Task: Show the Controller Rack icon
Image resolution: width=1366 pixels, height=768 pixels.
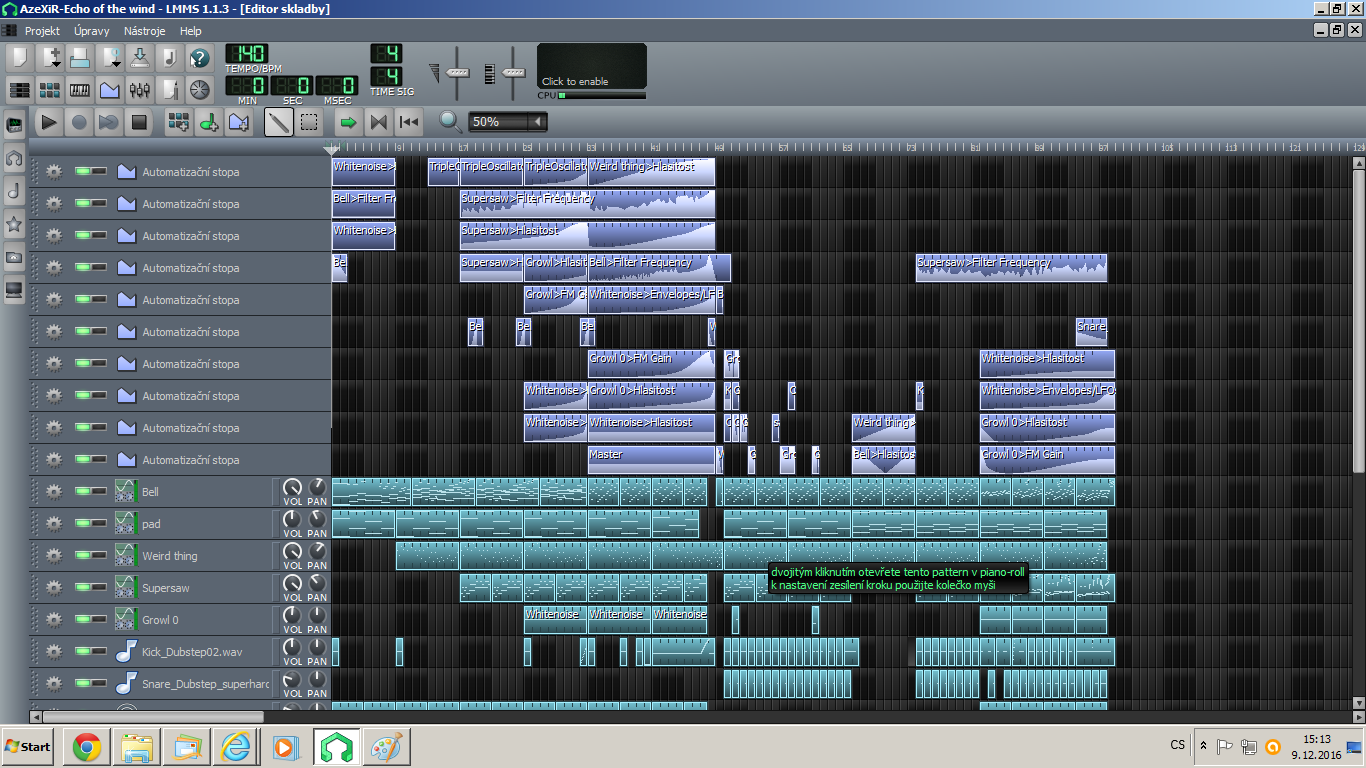Action: (x=200, y=89)
